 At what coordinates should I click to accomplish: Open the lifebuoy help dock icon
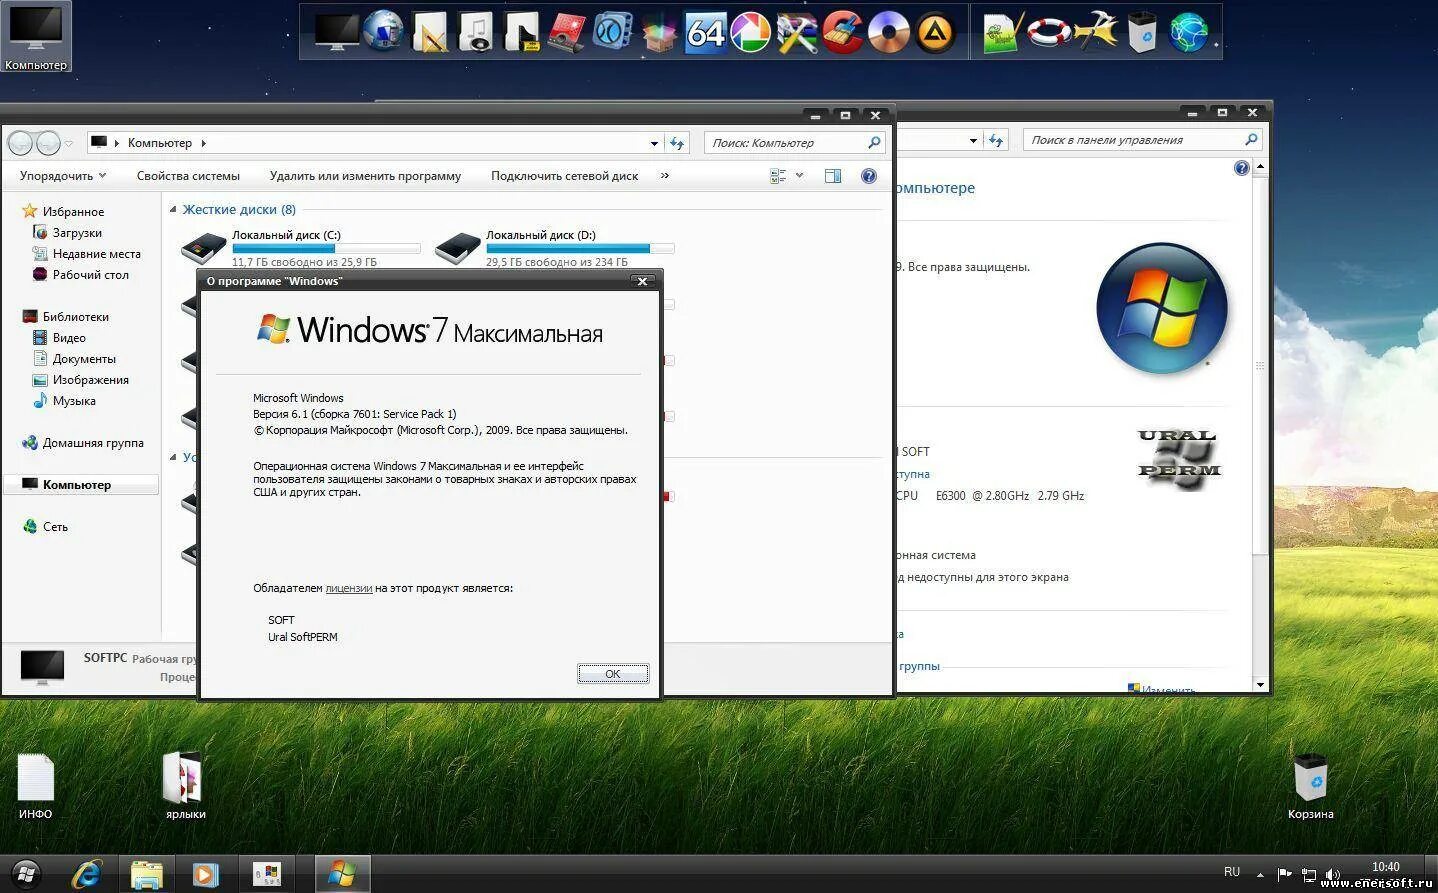point(1048,32)
